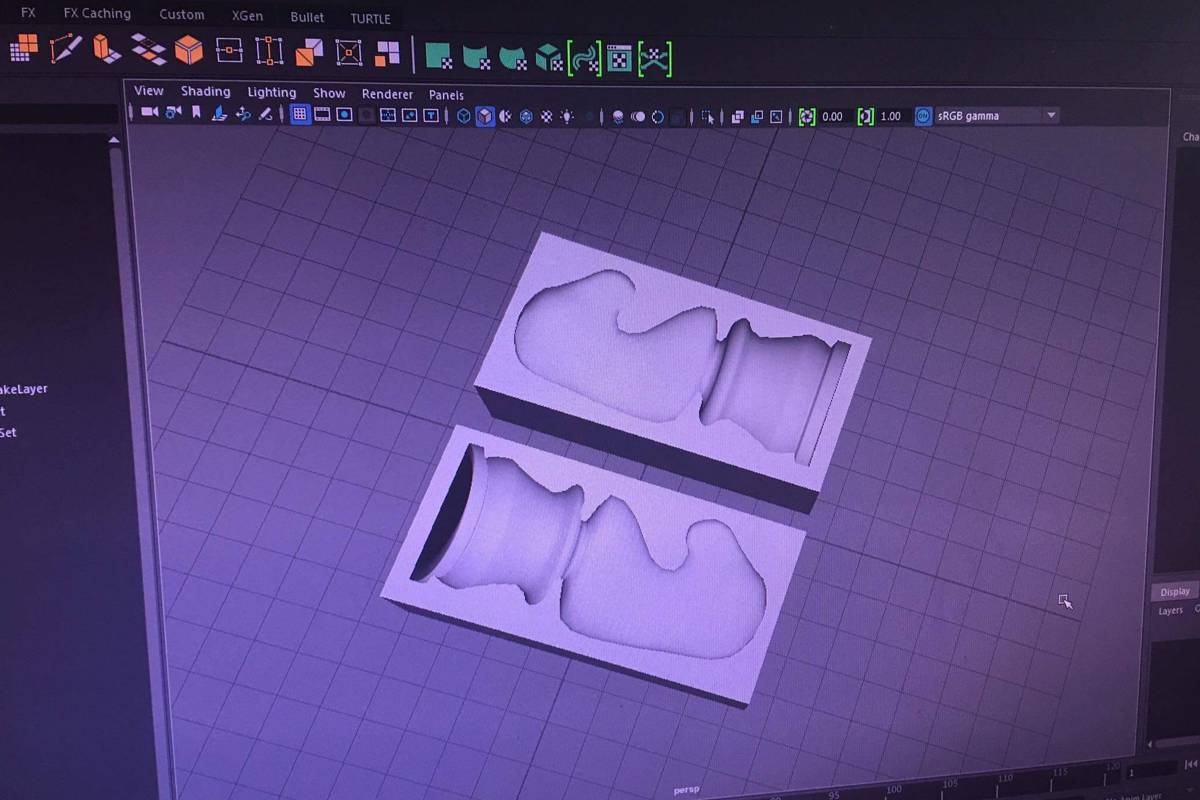The width and height of the screenshot is (1200, 800).
Task: Open the Shading menu
Action: click(205, 92)
